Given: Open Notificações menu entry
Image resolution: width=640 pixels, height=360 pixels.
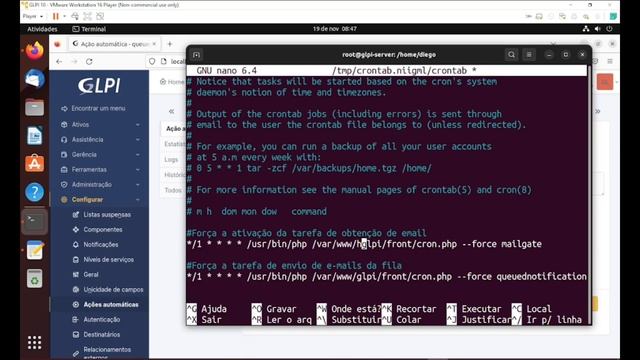Looking at the screenshot, I should (x=100, y=244).
